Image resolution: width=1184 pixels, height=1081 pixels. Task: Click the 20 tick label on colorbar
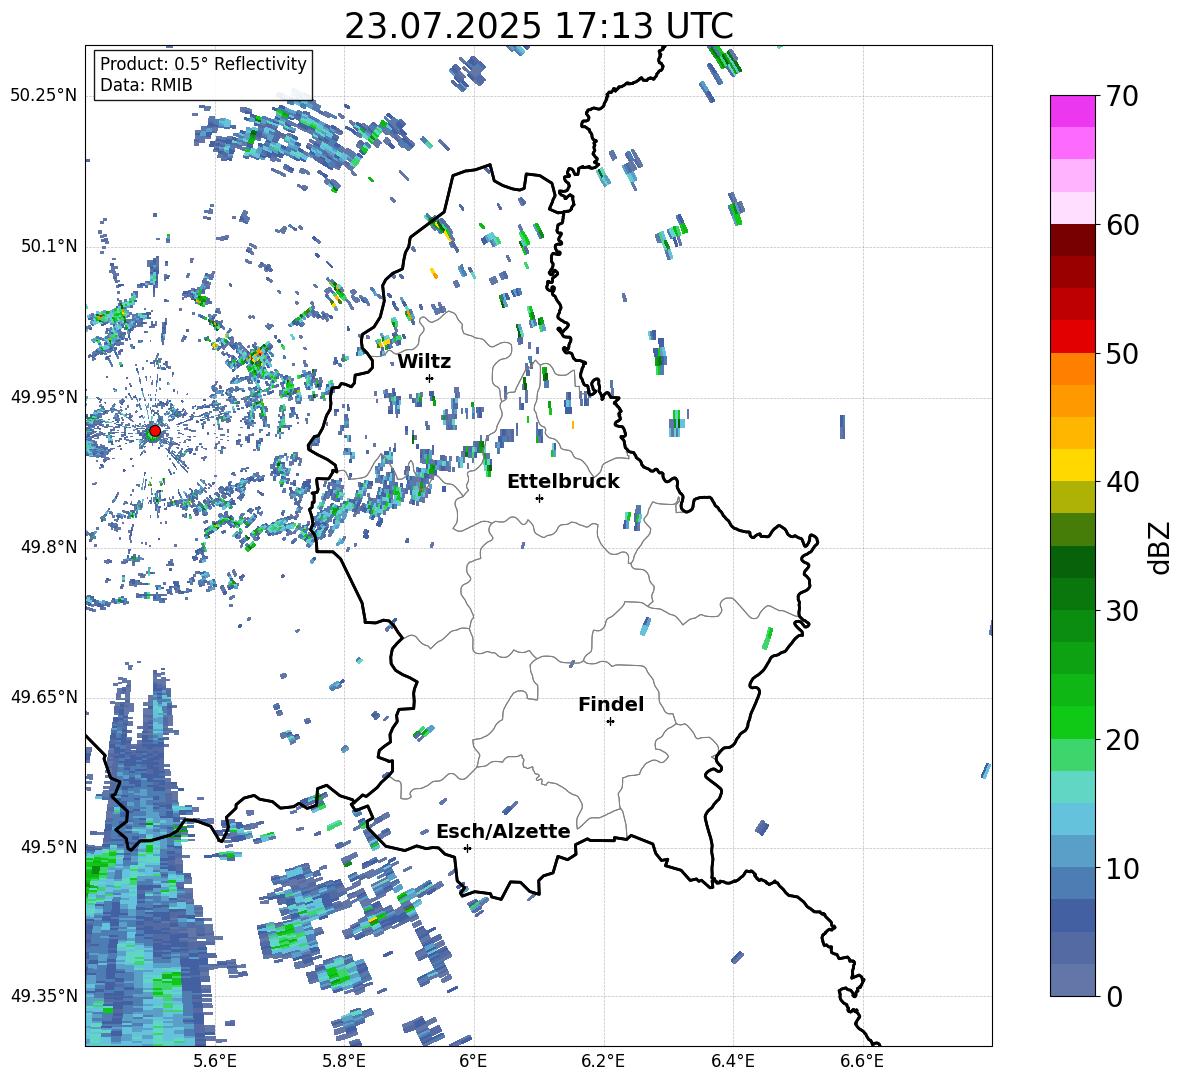[1121, 739]
